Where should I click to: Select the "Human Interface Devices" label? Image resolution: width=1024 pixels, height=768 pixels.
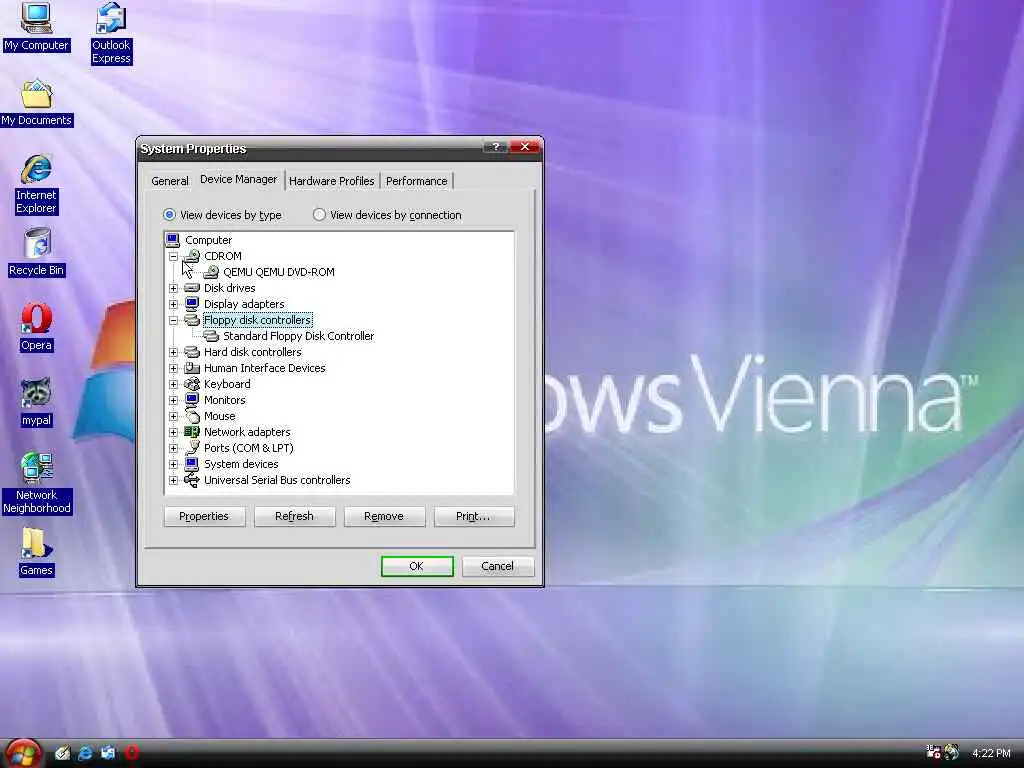(264, 368)
